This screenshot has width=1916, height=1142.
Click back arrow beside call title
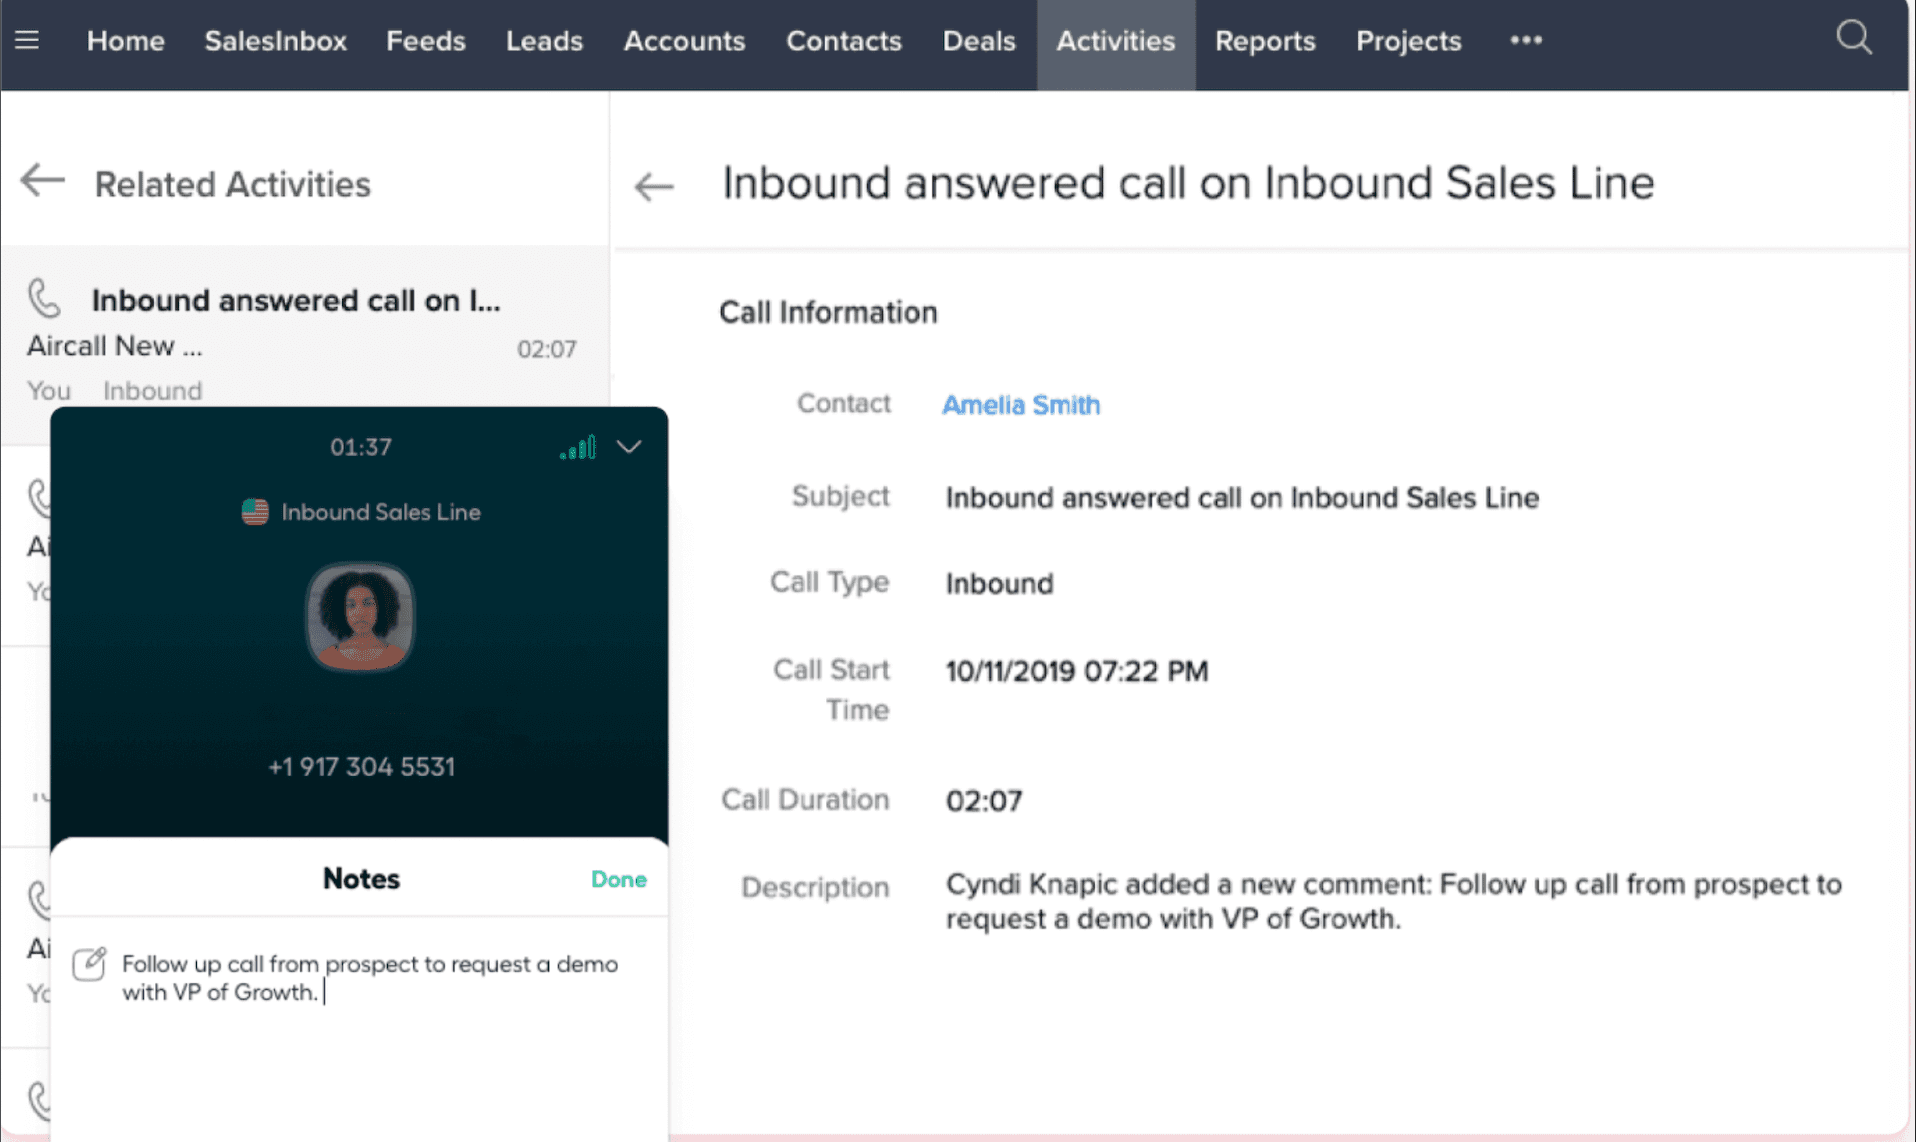654,186
